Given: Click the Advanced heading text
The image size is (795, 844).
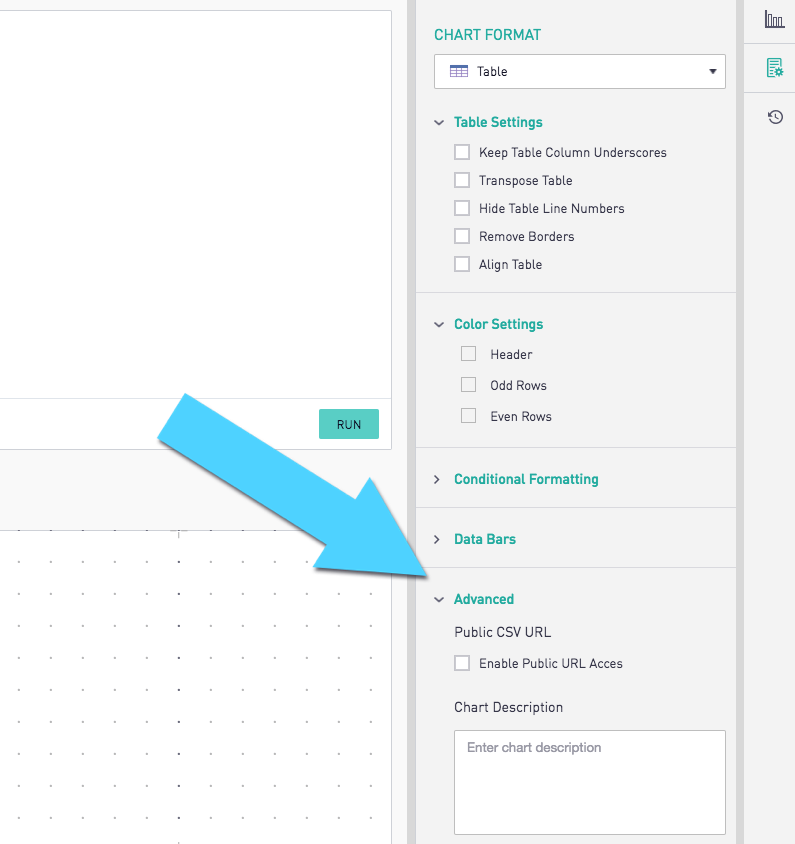Looking at the screenshot, I should click(x=484, y=600).
